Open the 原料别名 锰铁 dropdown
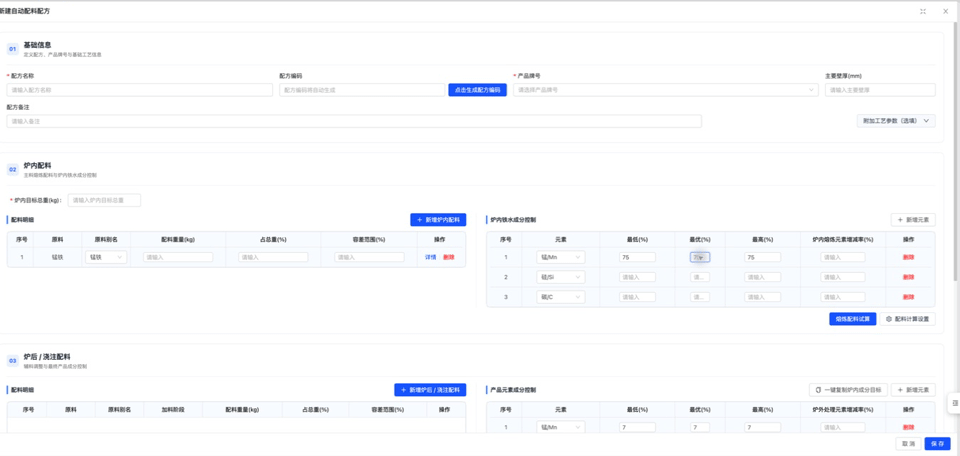The width and height of the screenshot is (960, 456). coord(107,258)
